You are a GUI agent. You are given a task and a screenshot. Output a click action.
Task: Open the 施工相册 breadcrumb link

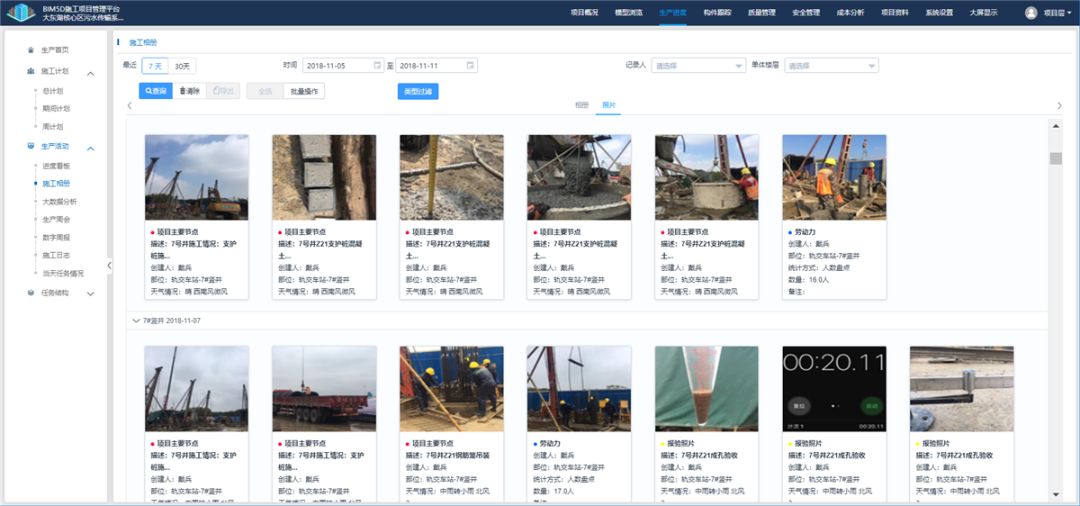click(143, 43)
